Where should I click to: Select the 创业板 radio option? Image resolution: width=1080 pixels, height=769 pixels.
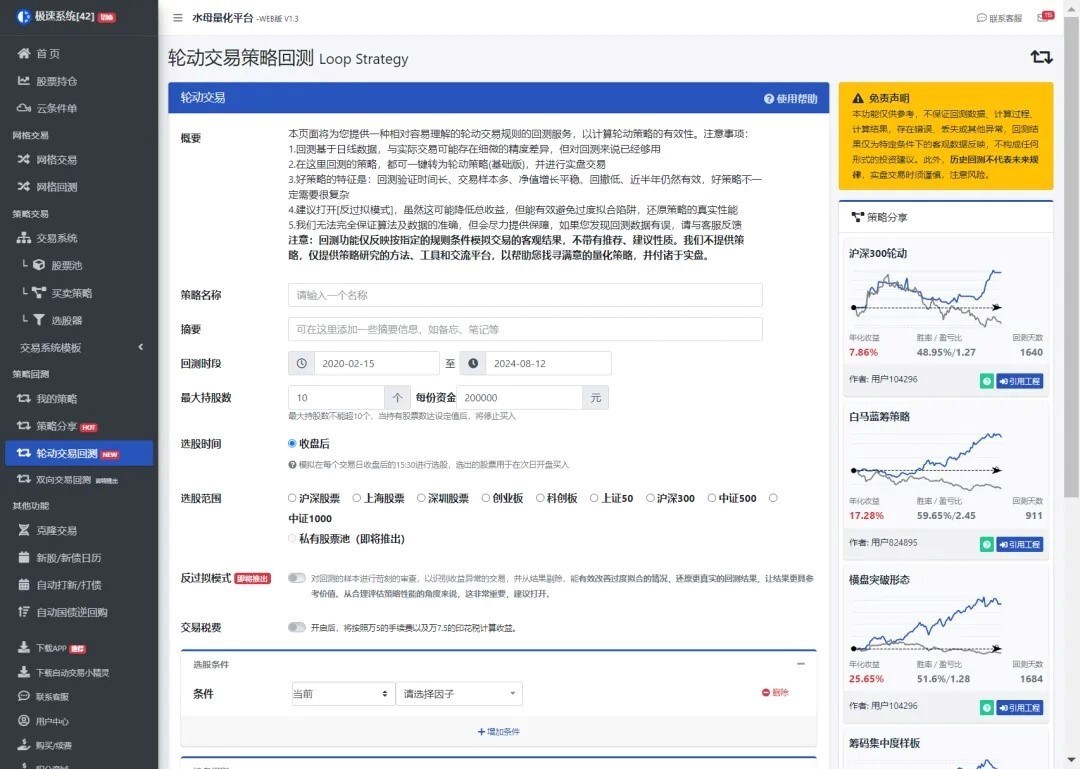(486, 498)
